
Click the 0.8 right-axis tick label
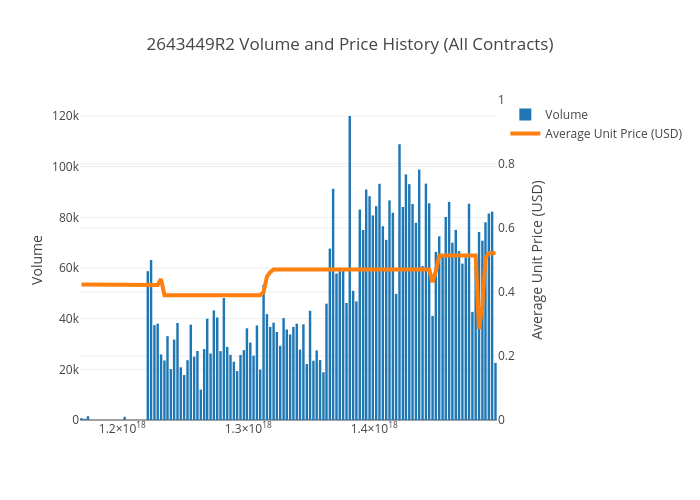506,164
